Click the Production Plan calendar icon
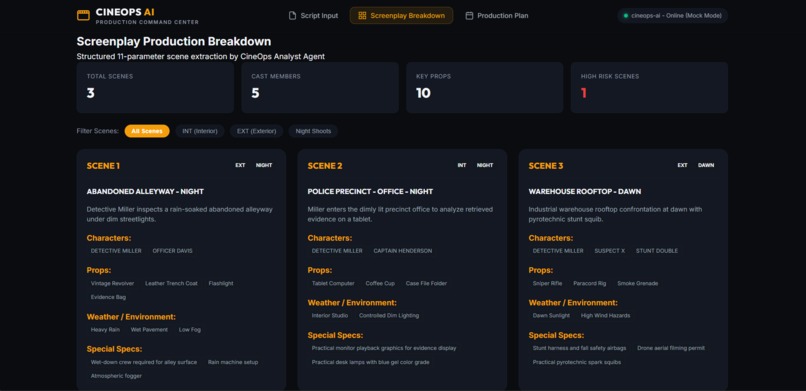This screenshot has height=391, width=806. pos(469,16)
